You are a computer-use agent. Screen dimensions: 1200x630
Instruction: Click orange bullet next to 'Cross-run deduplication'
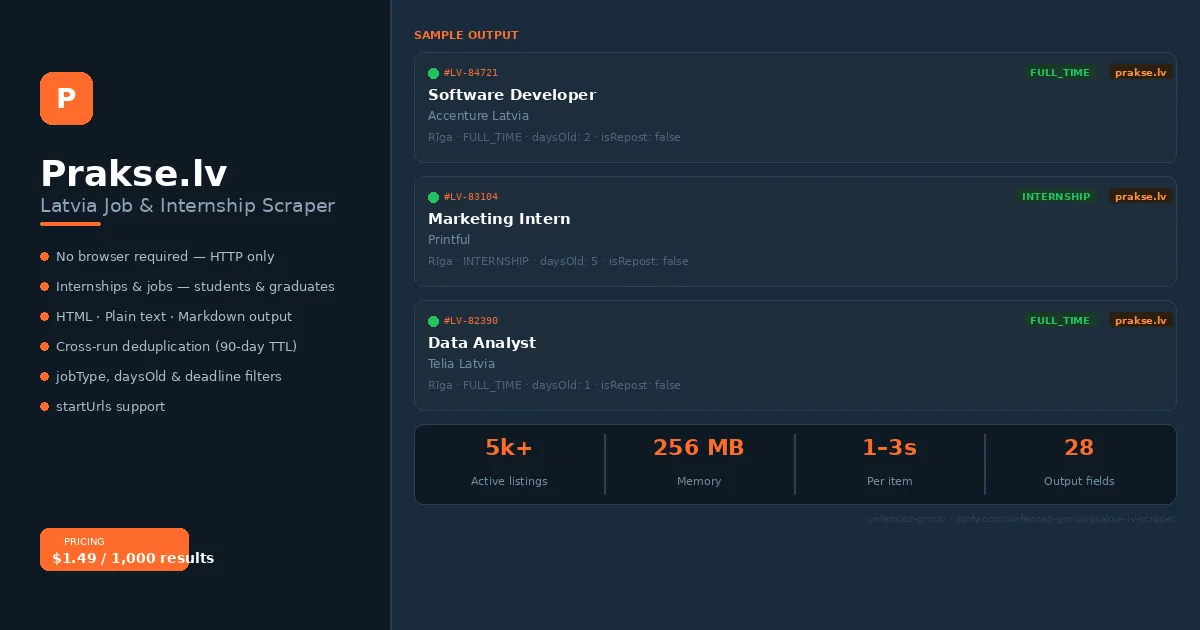click(x=45, y=347)
